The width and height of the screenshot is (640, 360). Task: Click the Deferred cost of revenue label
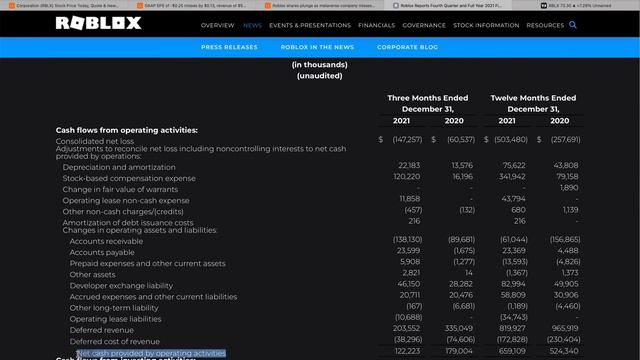coord(115,341)
